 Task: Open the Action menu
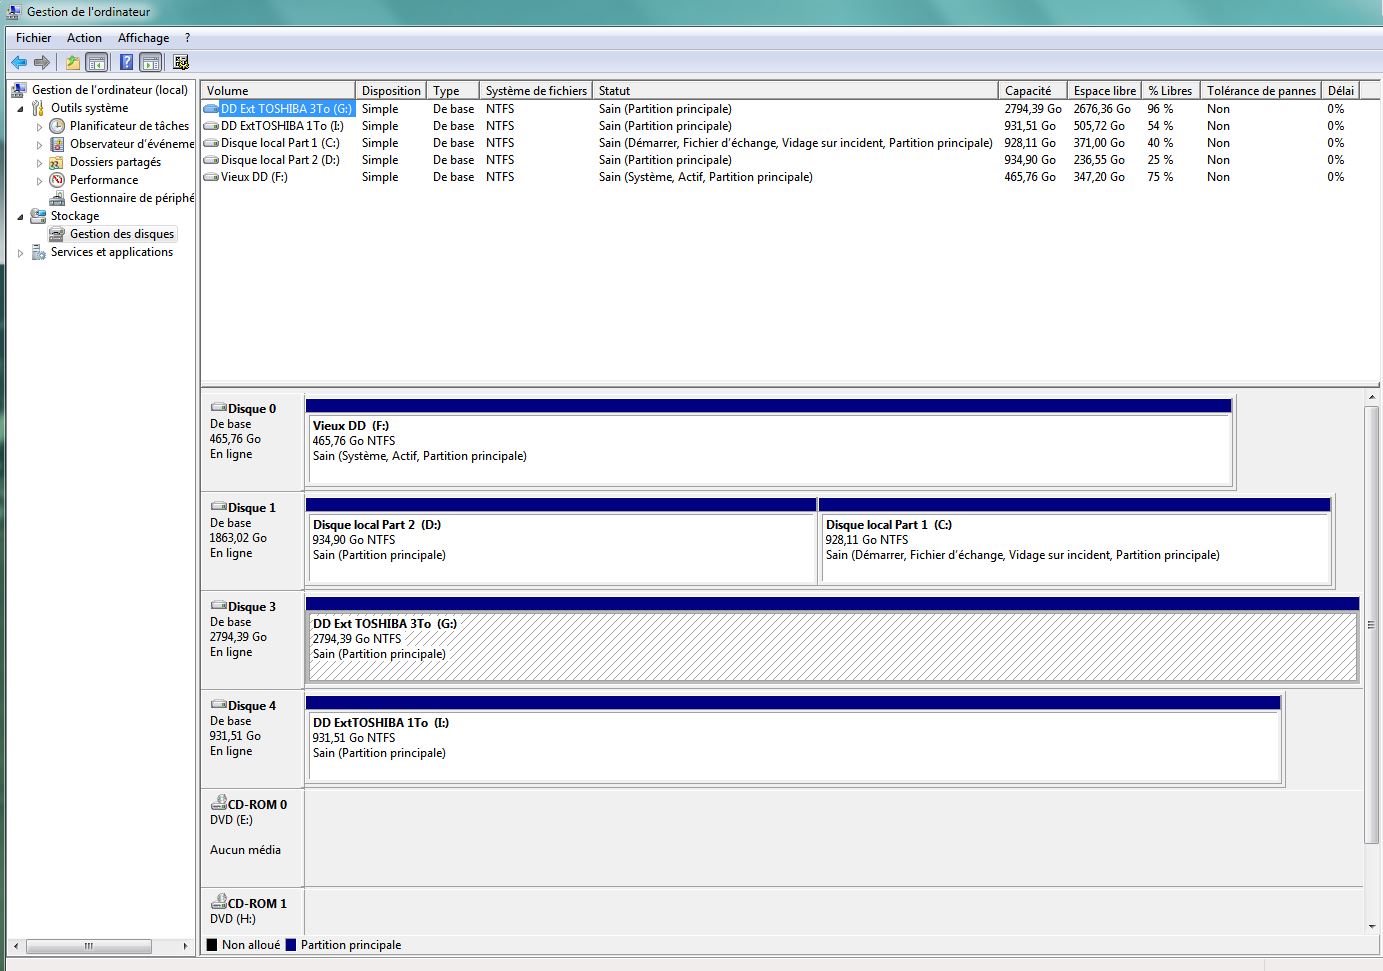click(x=84, y=38)
